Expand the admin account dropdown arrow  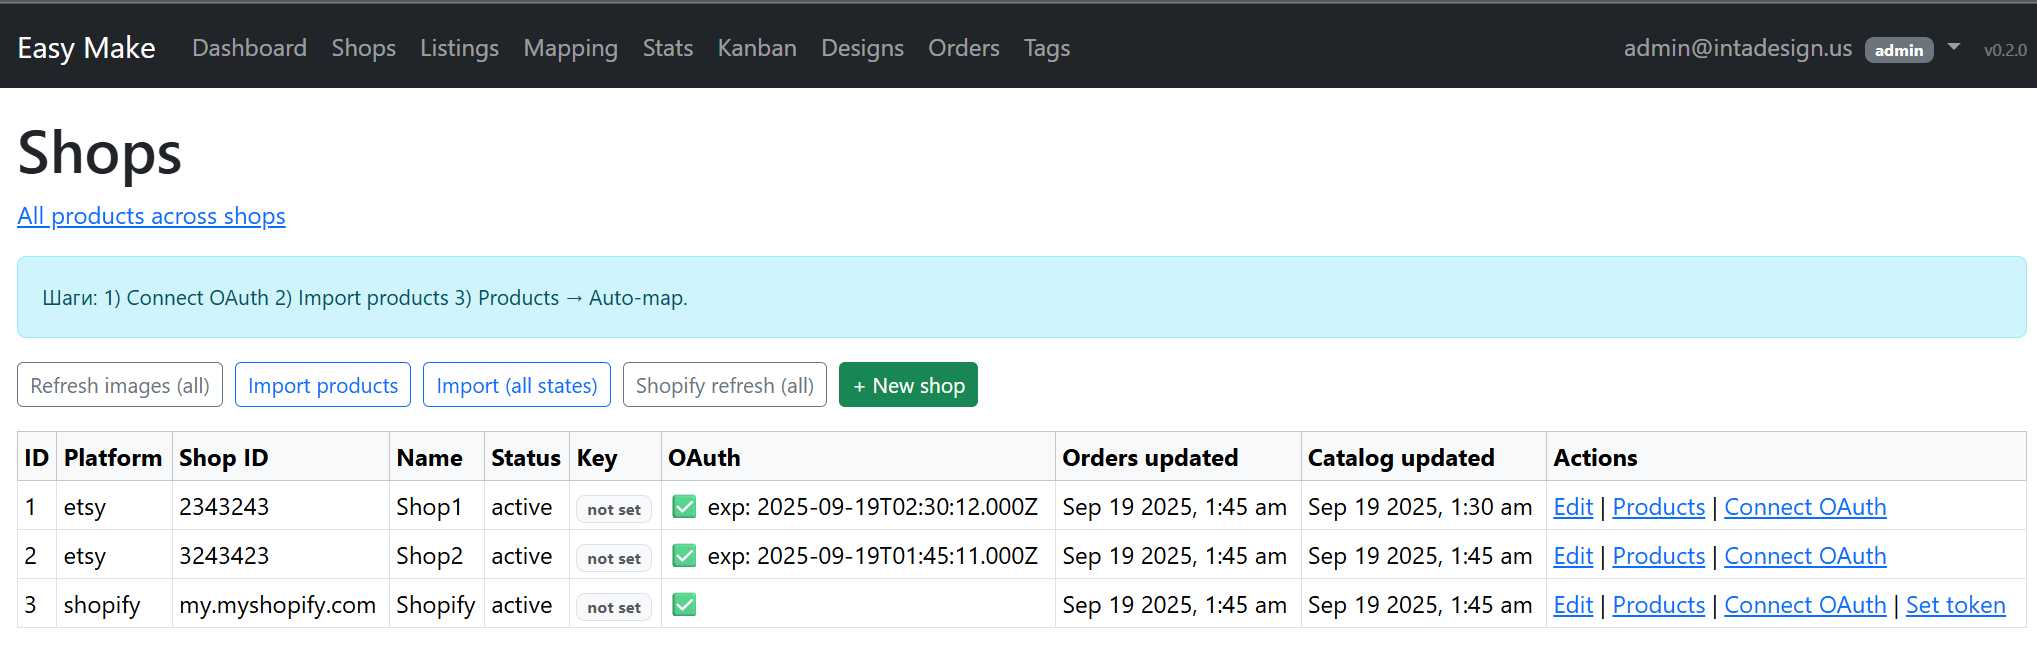coord(1953,47)
